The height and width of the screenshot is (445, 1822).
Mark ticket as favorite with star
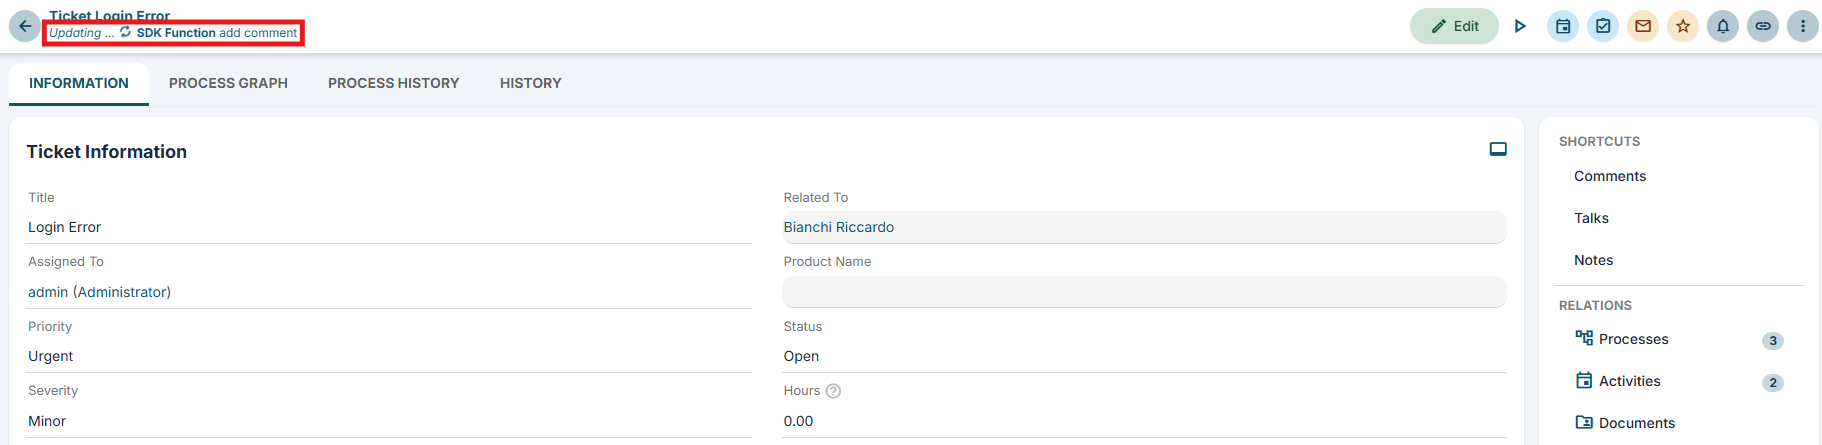click(1683, 26)
